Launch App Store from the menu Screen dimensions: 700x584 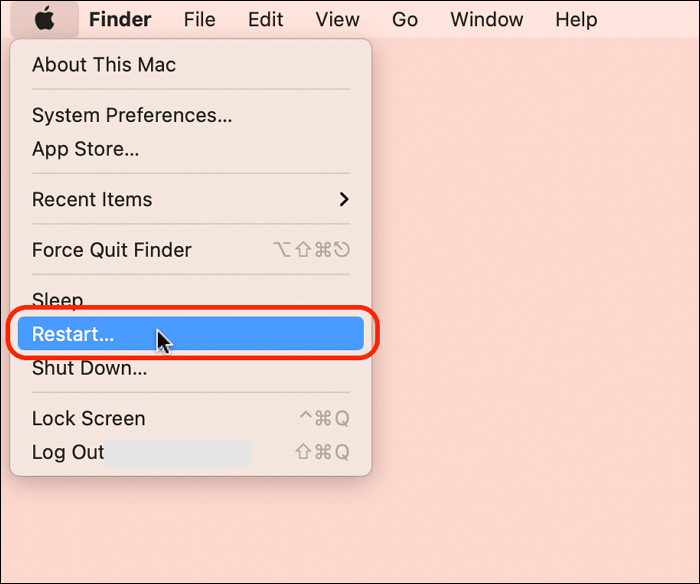(86, 149)
